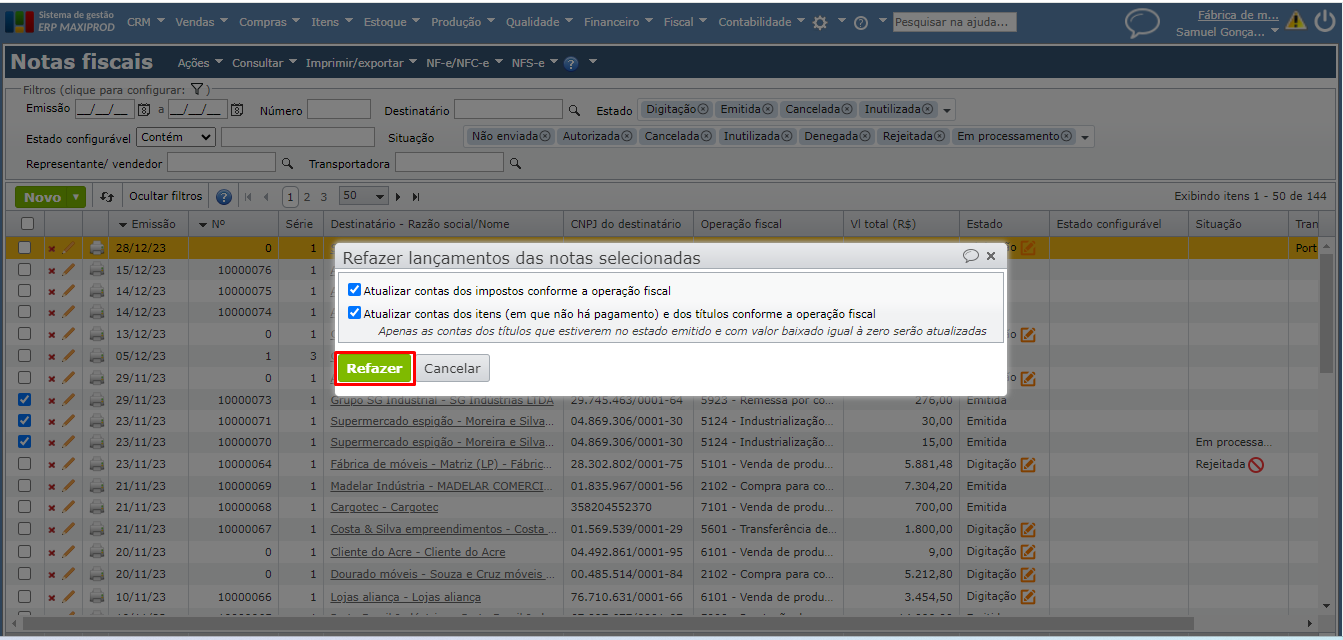Remove the Digitação tag from Estado filter
This screenshot has height=640, width=1343.
click(x=703, y=109)
